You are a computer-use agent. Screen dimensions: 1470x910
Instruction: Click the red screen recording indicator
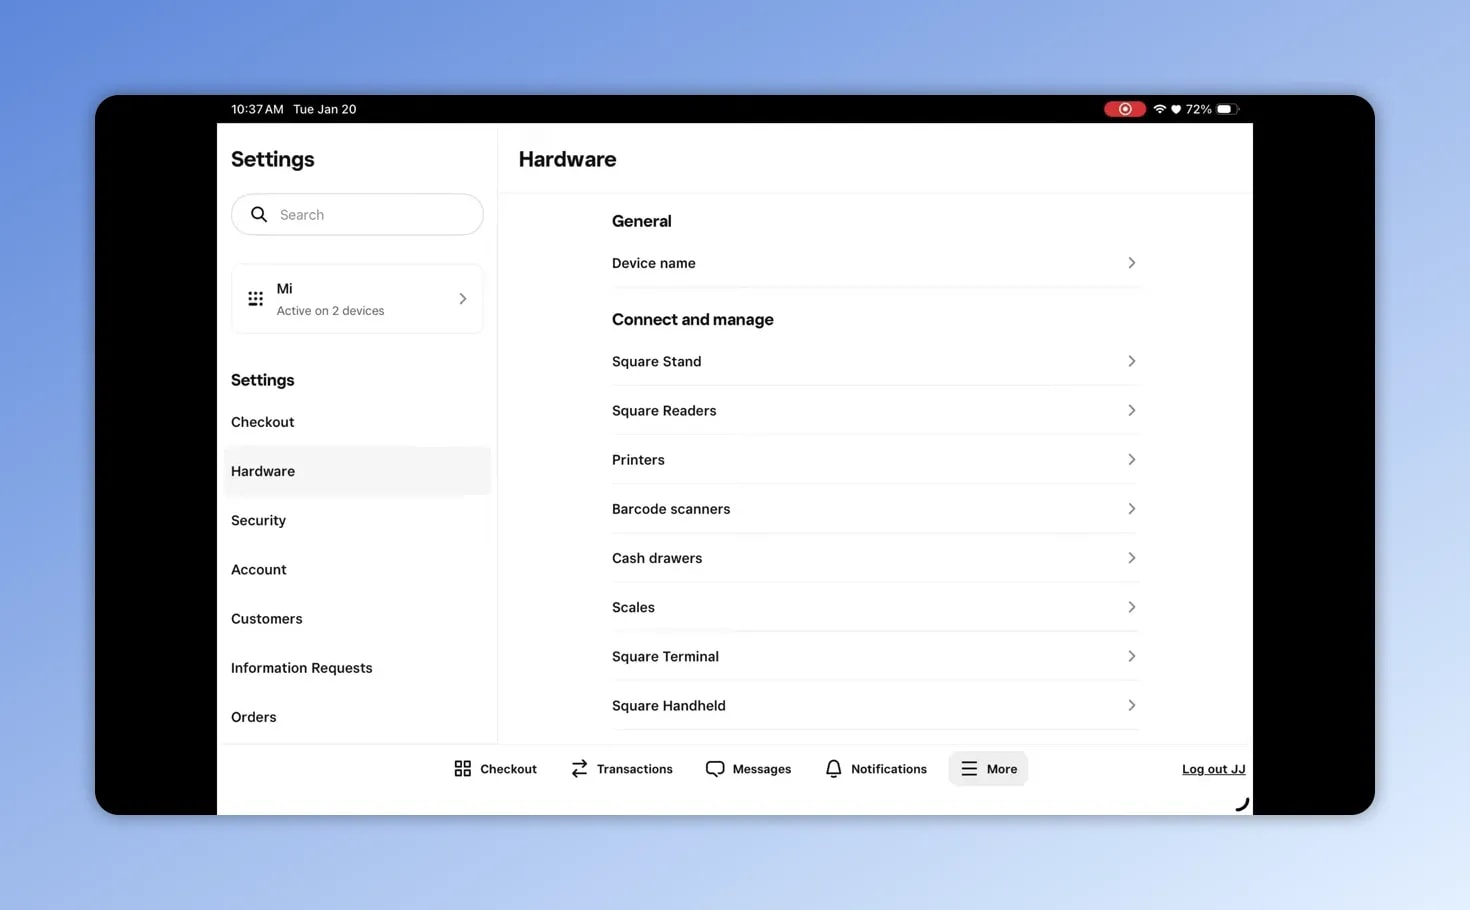(1125, 109)
